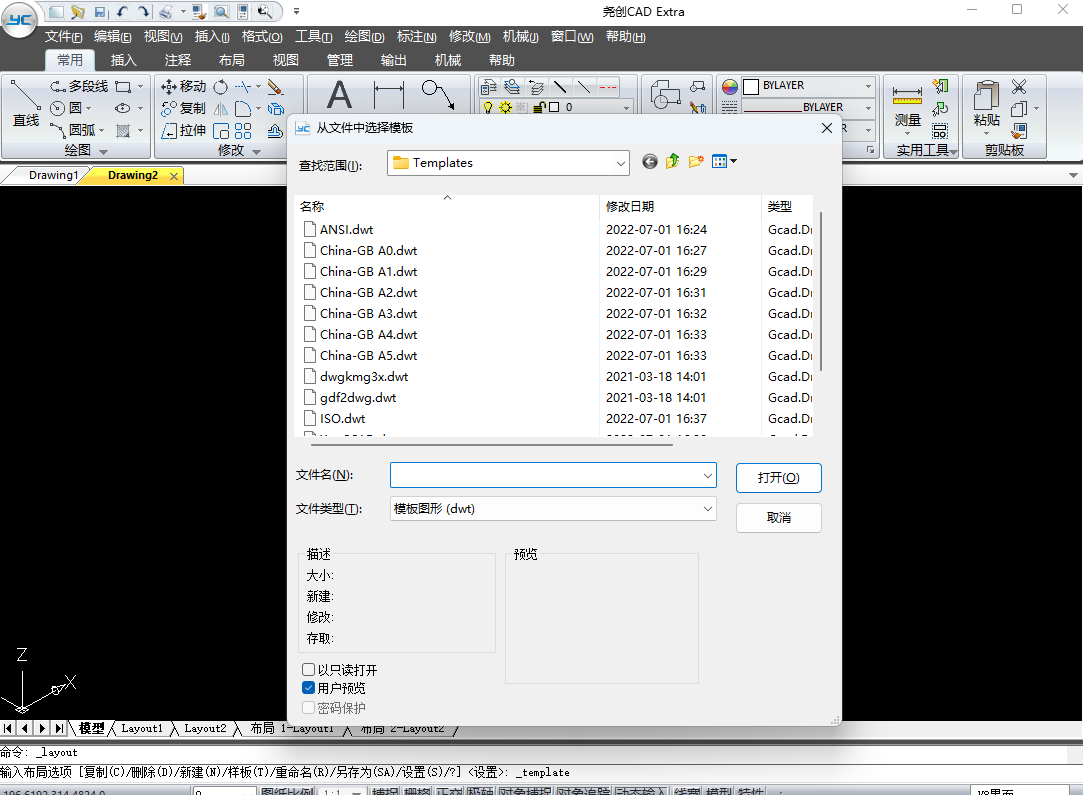The image size is (1083, 795).
Task: Toggle the layer freeze sun icon
Action: click(x=506, y=107)
